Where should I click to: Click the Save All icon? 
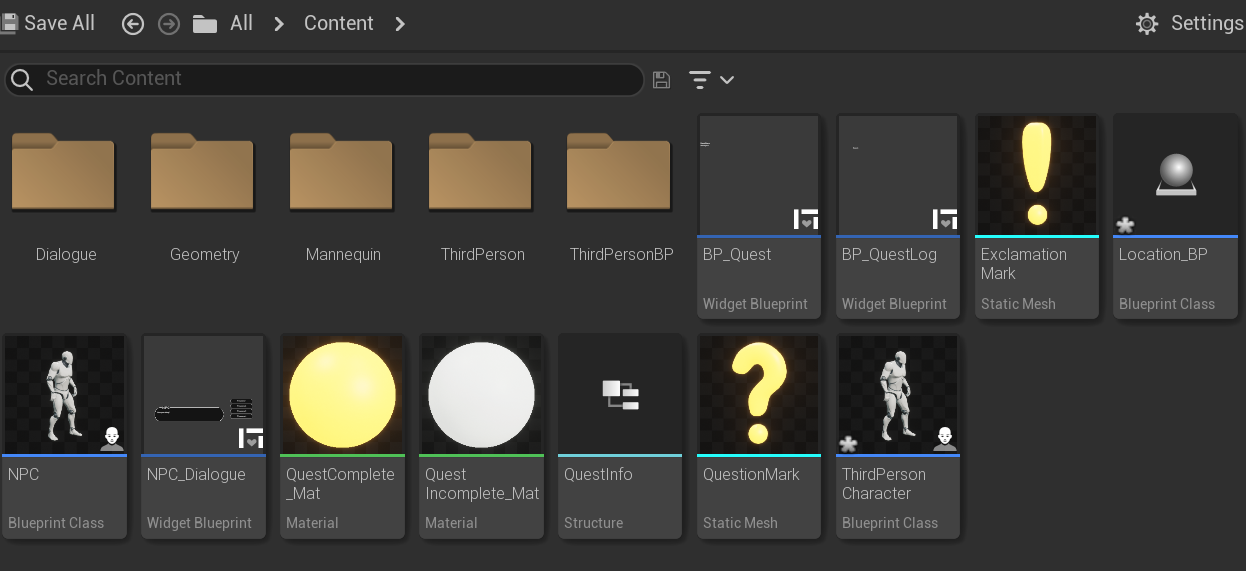[10, 23]
